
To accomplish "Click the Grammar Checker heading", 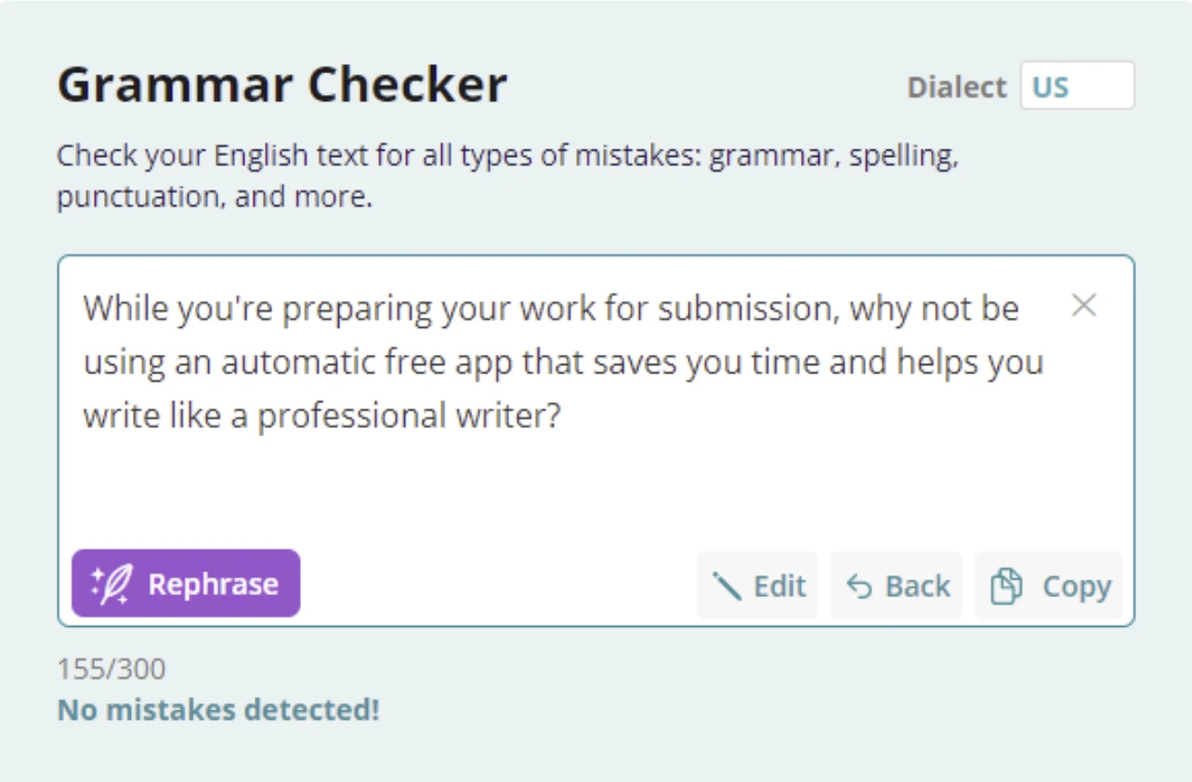I will tap(282, 84).
